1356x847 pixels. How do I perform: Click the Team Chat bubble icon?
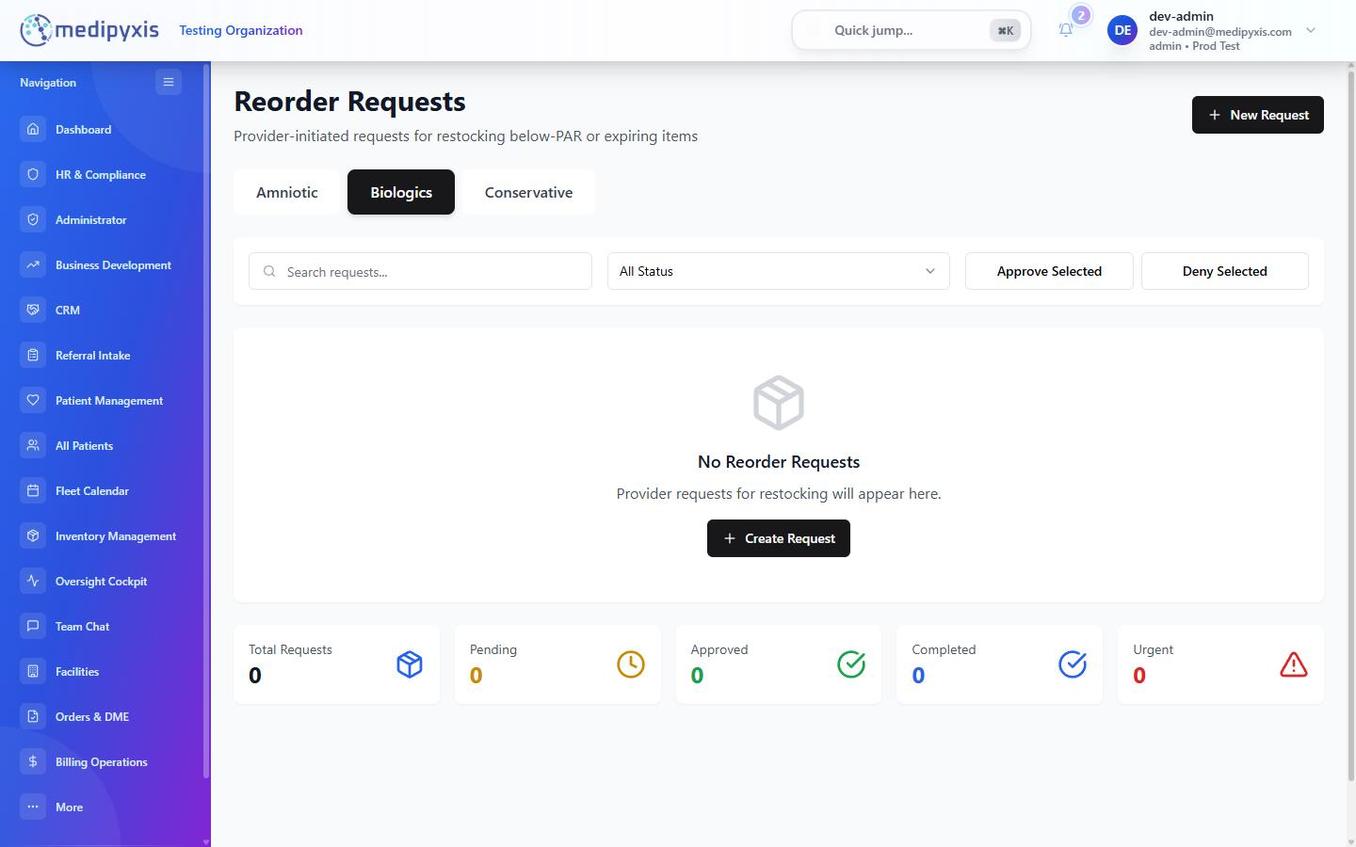(x=33, y=626)
